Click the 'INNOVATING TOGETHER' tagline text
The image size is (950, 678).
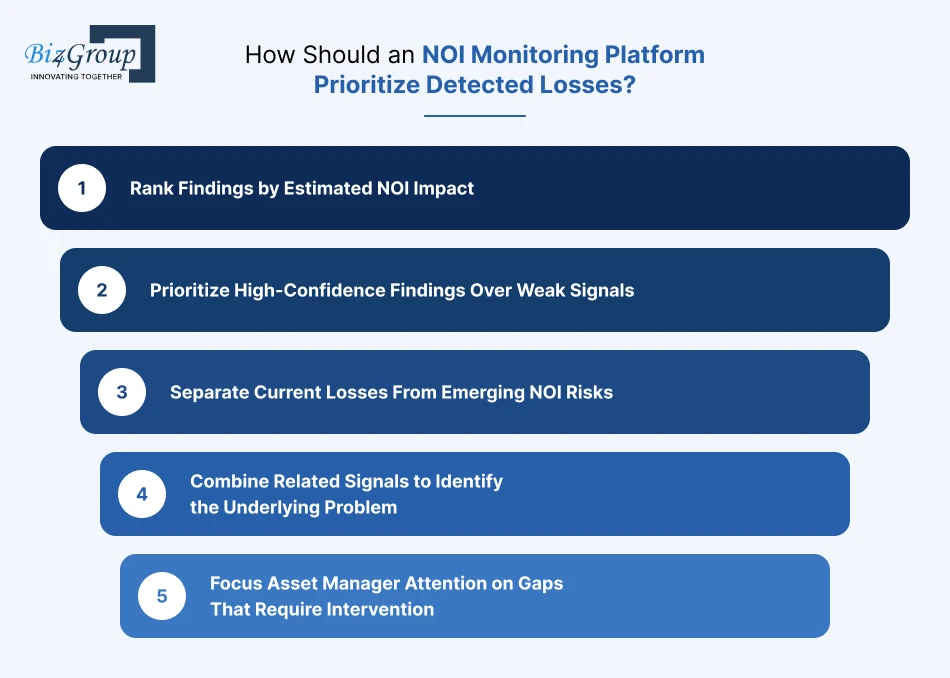(76, 76)
